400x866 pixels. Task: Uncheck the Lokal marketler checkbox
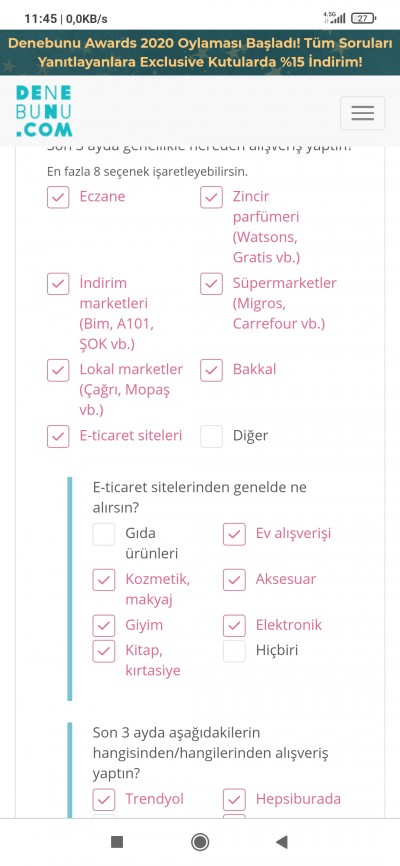coord(58,370)
